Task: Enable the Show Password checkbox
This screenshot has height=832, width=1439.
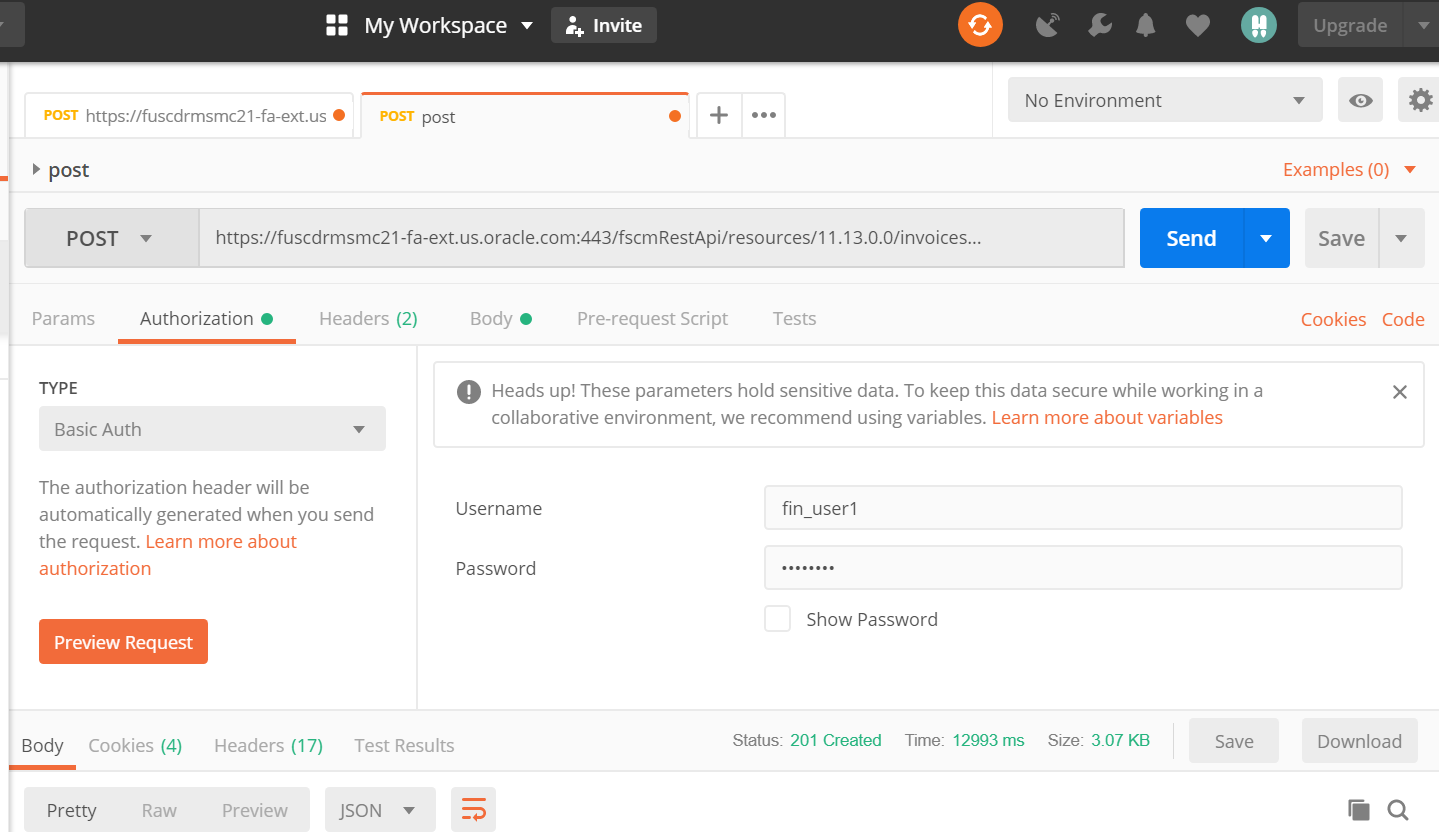Action: (777, 619)
